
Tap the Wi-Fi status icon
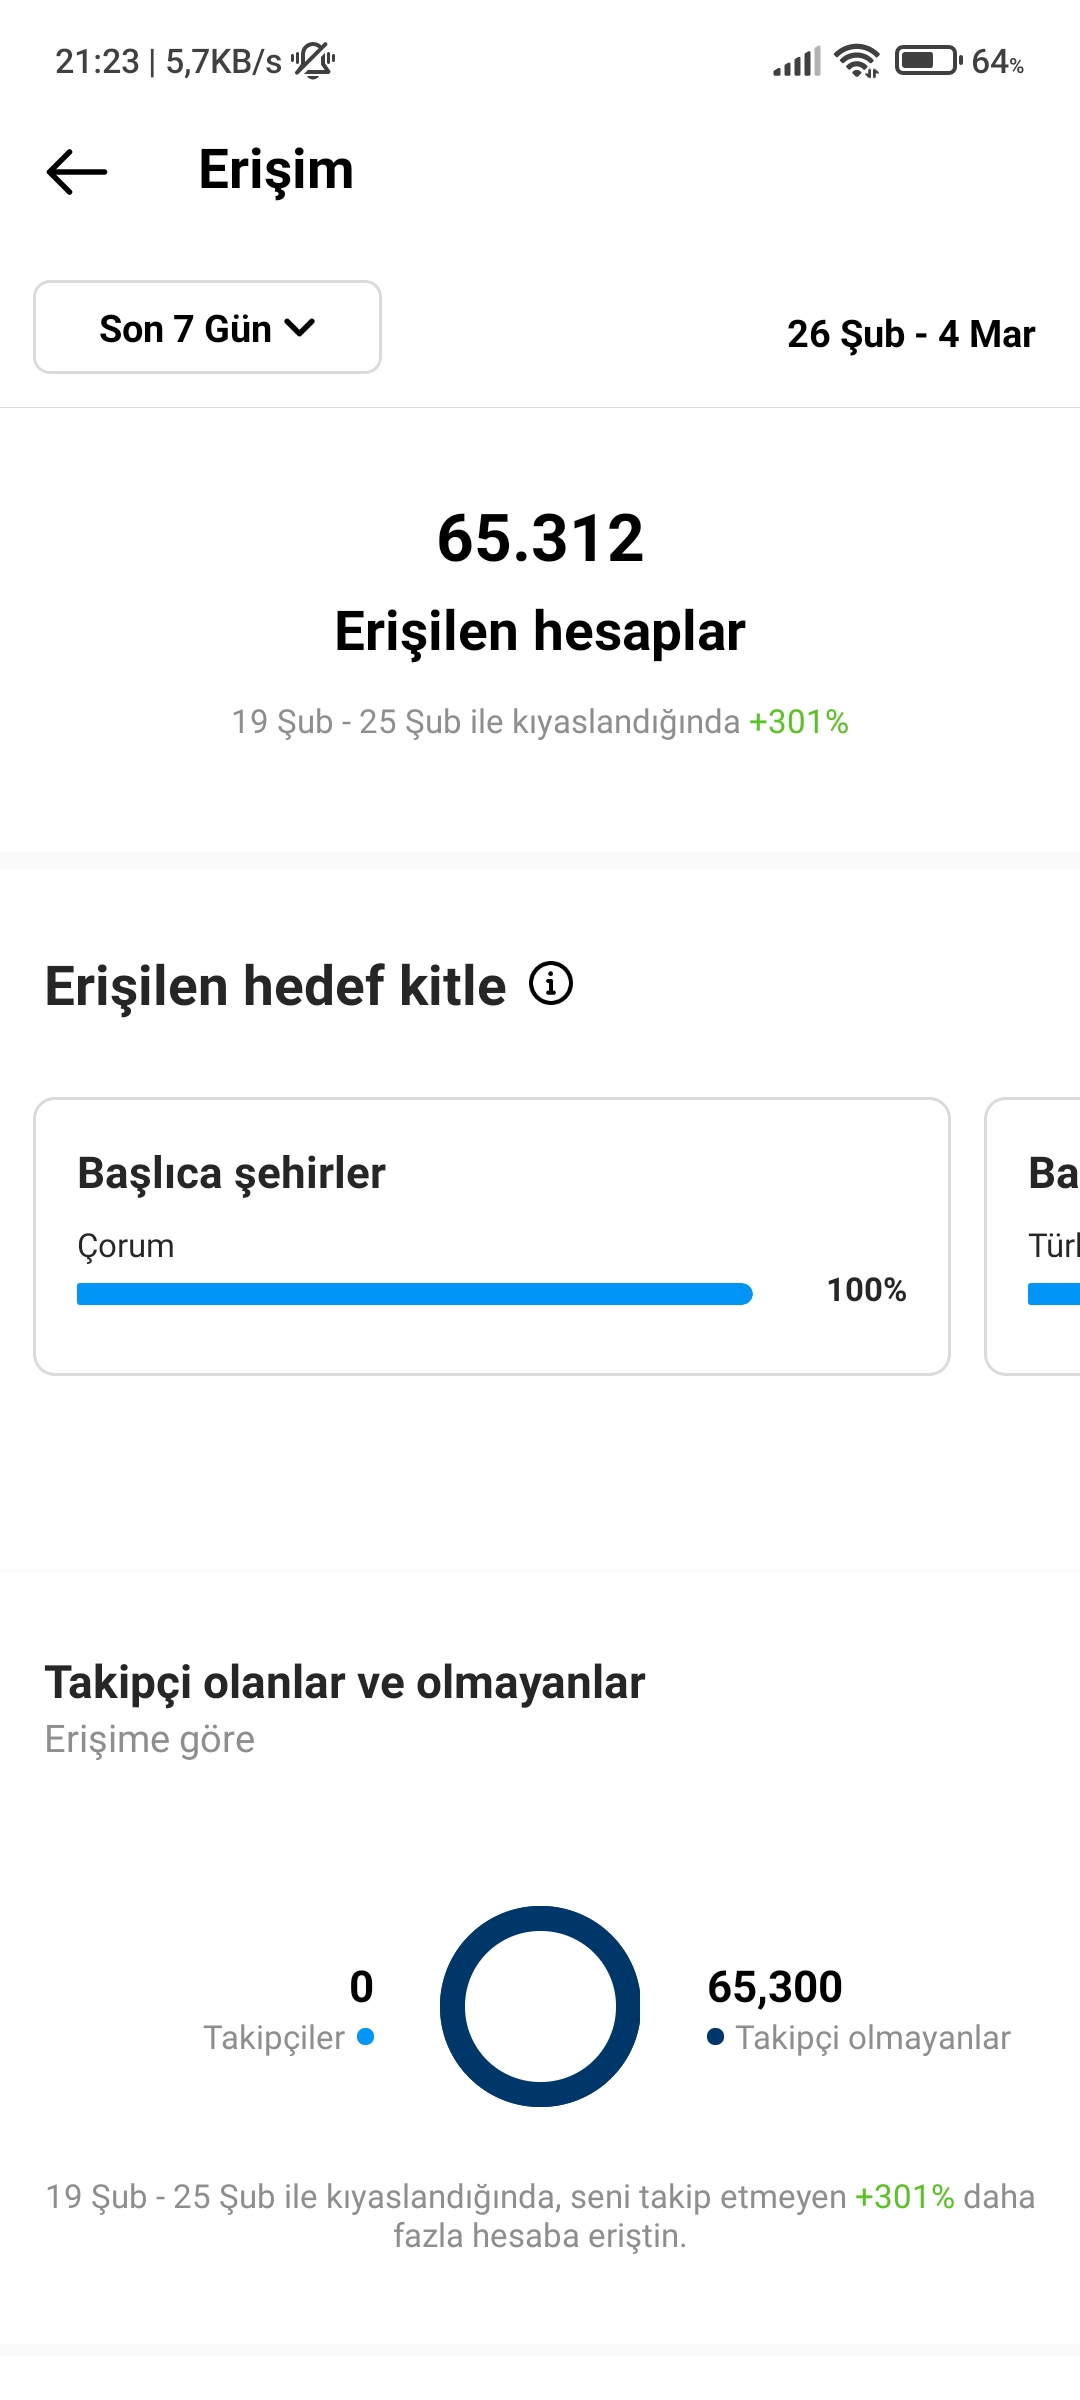(857, 61)
